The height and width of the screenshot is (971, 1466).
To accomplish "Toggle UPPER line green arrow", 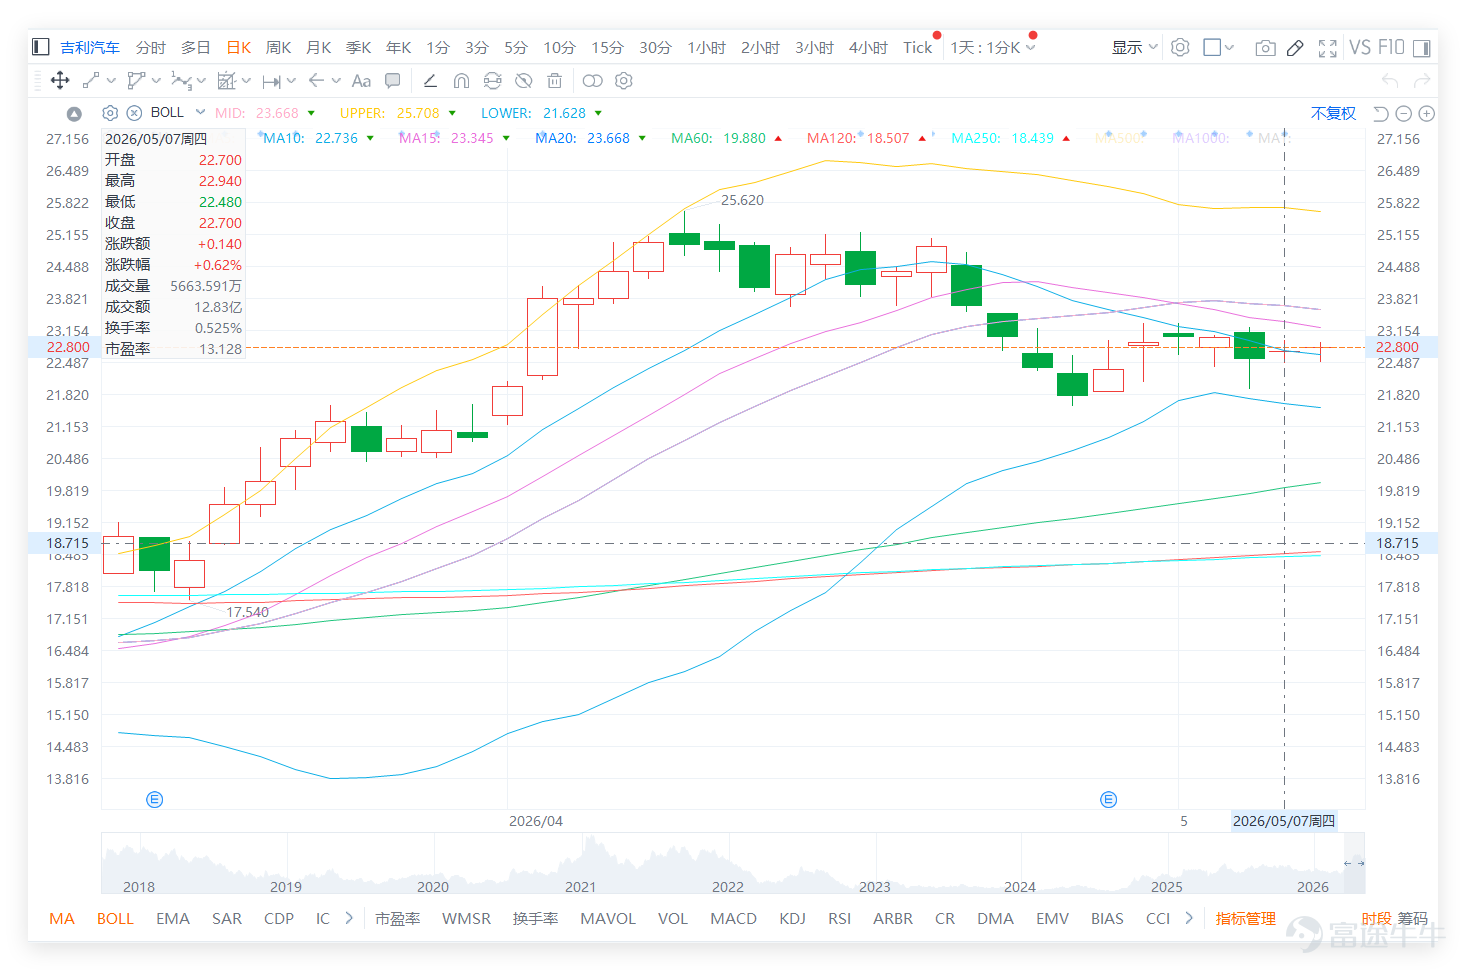I will click(x=452, y=113).
